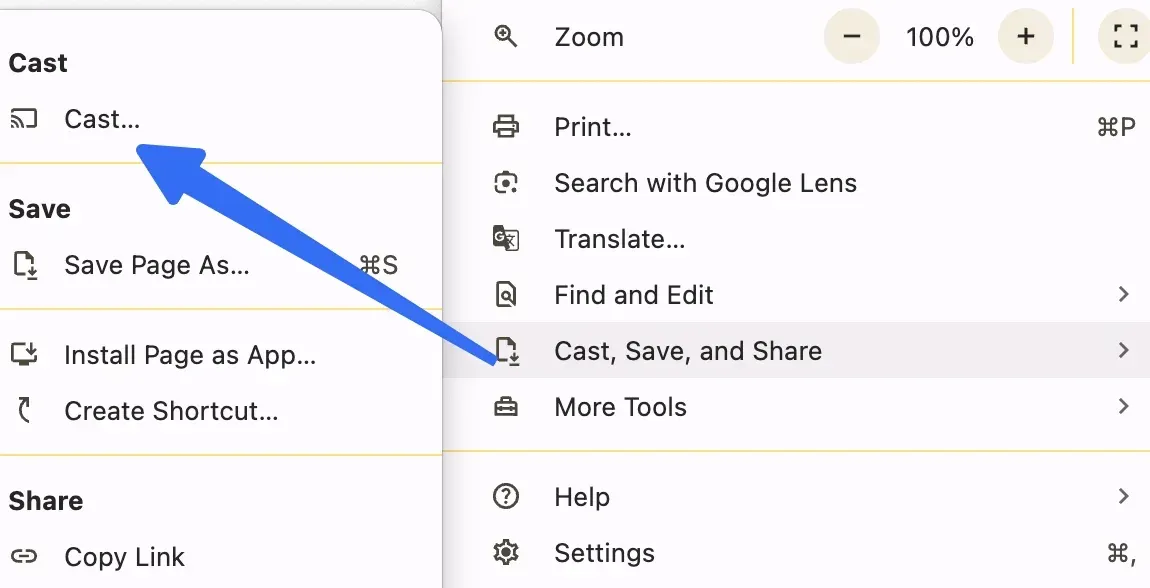Screen dimensions: 1150x588
Task: Click the Install Page as App icon
Action: pyautogui.click(x=24, y=355)
